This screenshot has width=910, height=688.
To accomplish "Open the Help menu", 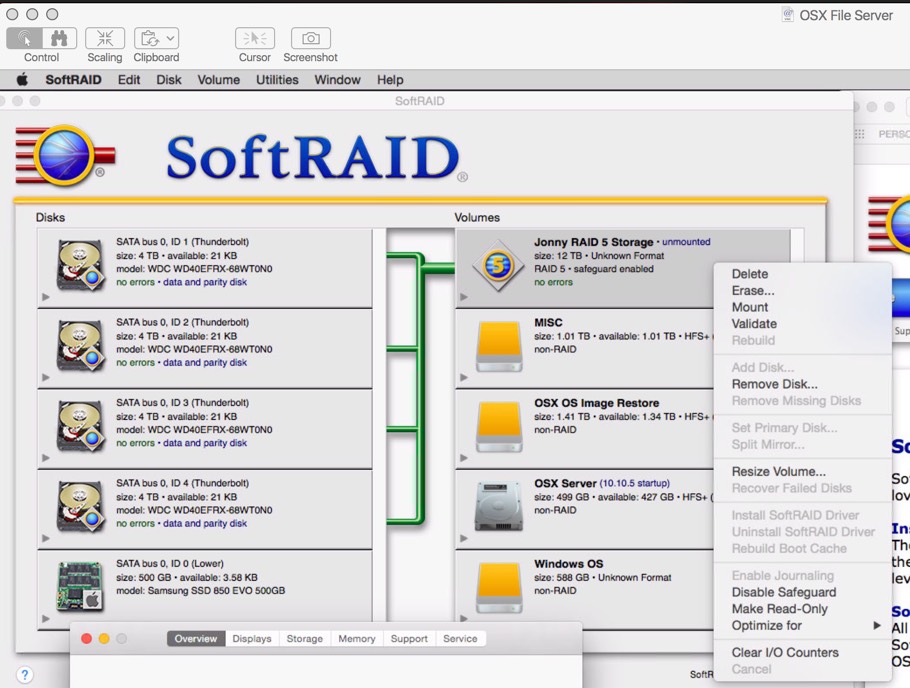I will (390, 80).
